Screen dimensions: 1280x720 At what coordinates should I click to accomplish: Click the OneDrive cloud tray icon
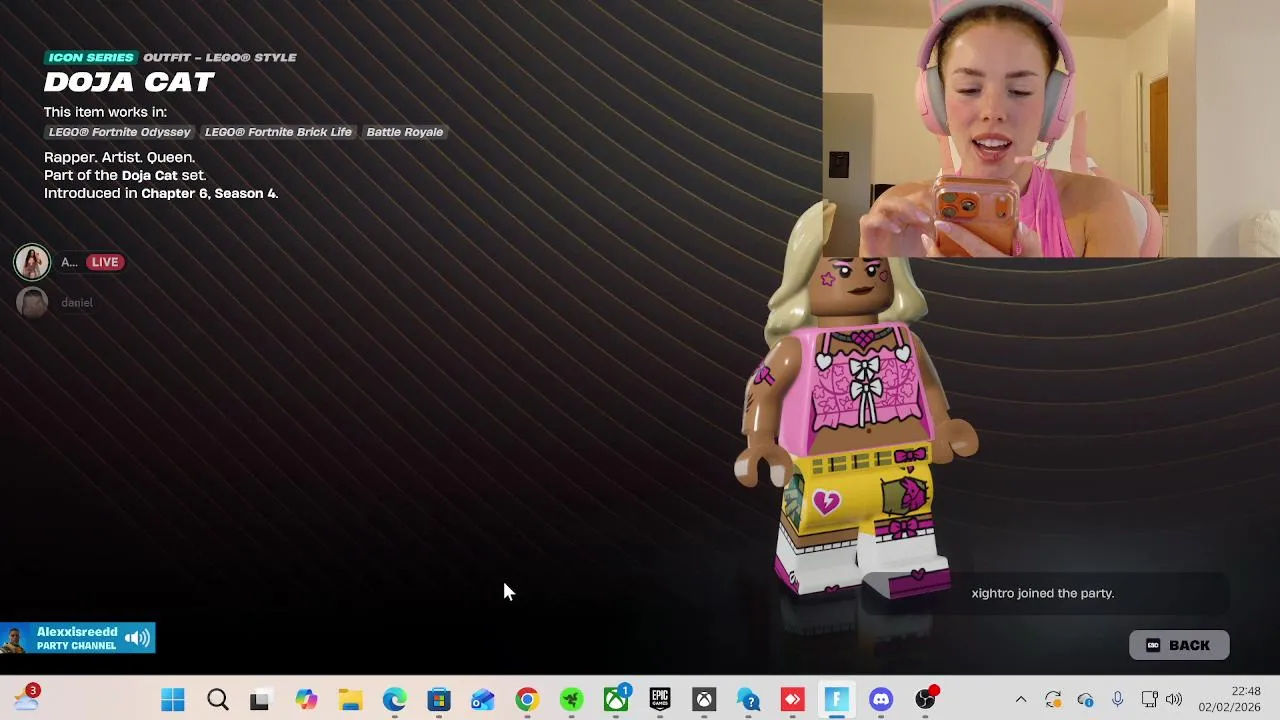coord(1085,700)
